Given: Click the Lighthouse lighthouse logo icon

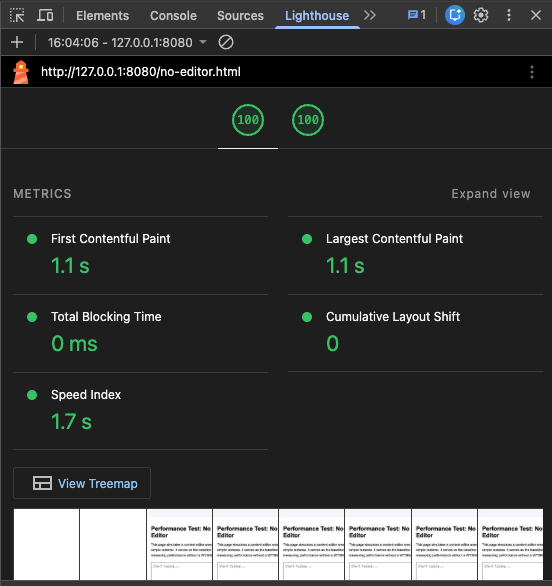Looking at the screenshot, I should (x=21, y=72).
